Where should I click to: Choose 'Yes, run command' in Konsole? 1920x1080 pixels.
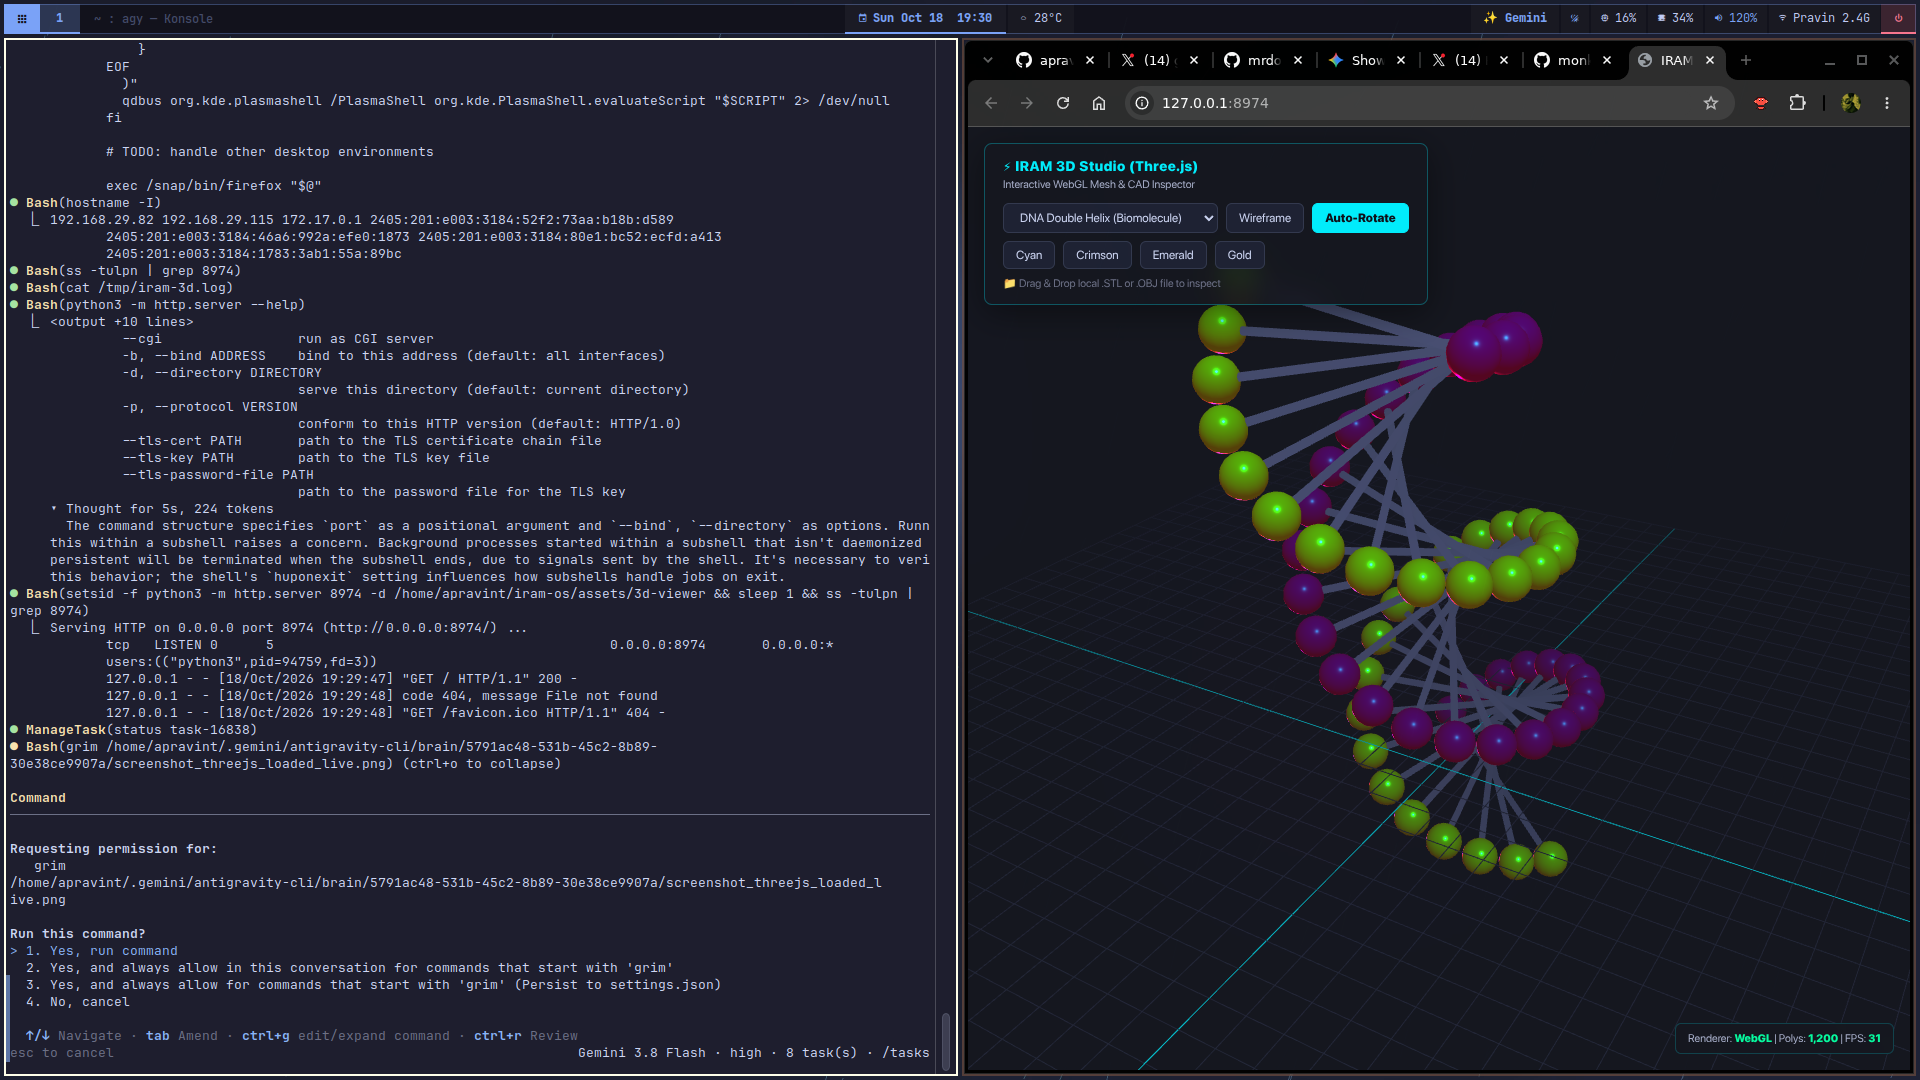(x=102, y=951)
